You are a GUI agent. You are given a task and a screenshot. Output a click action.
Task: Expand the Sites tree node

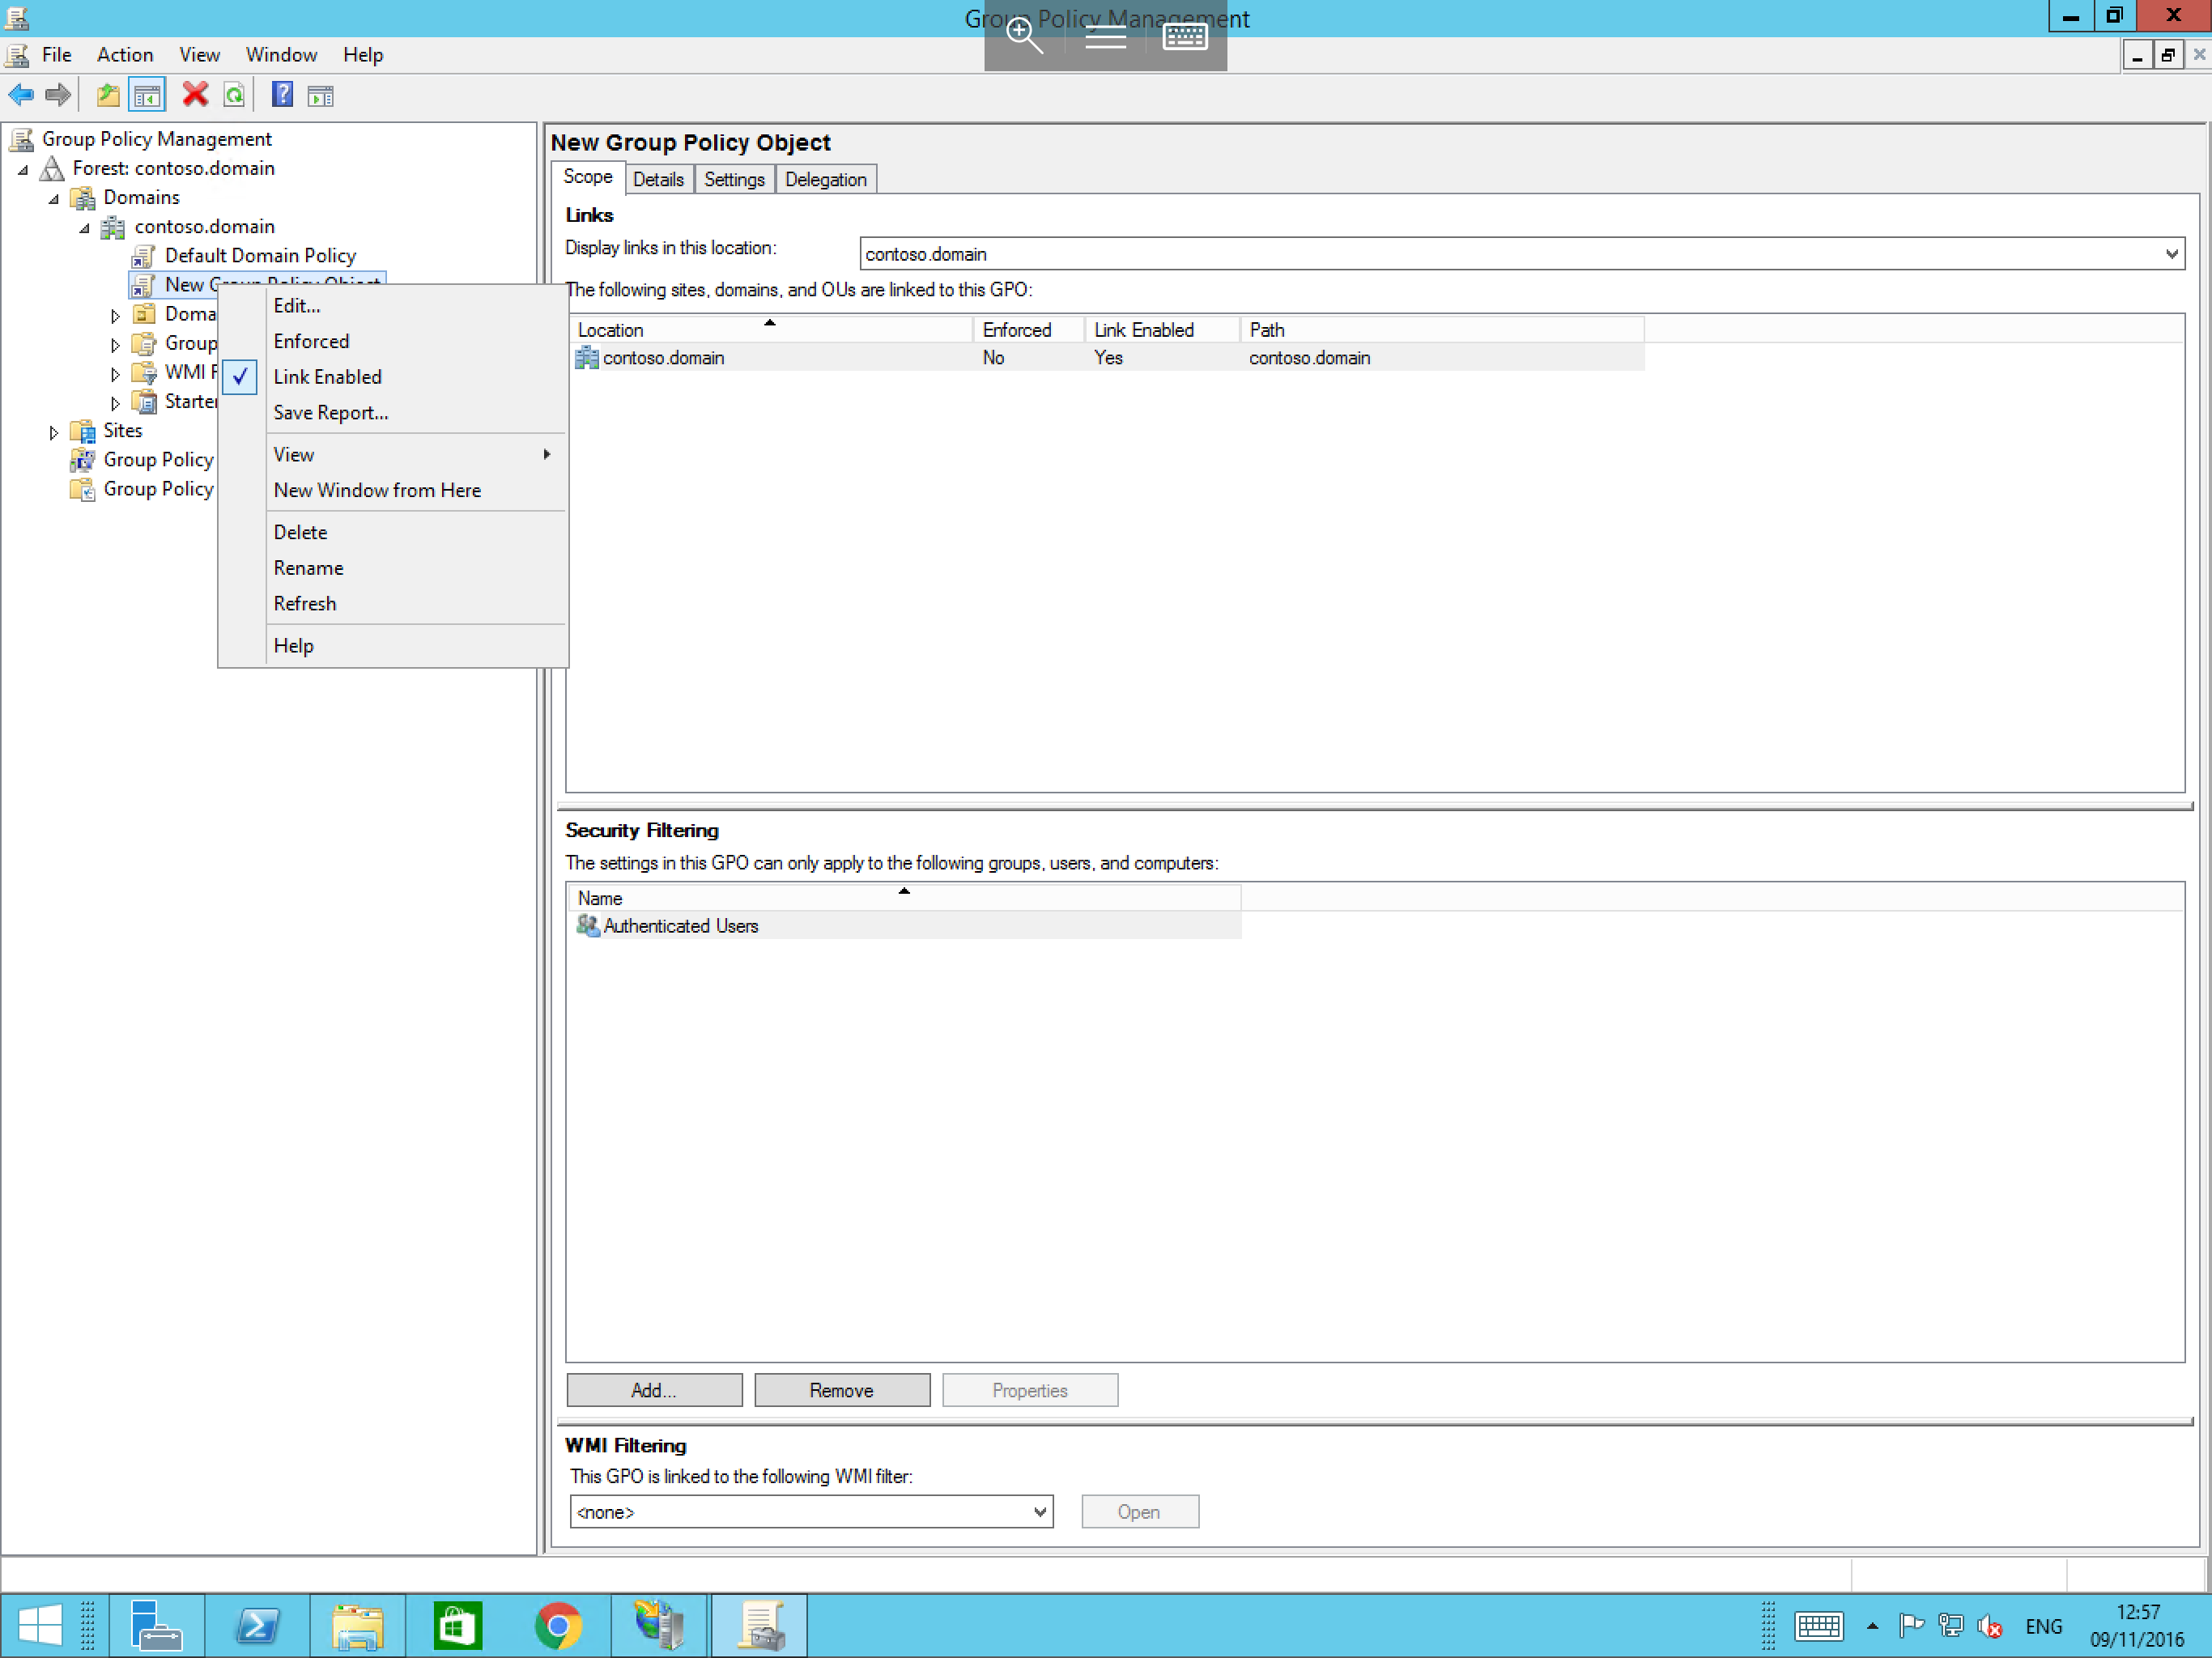[53, 432]
